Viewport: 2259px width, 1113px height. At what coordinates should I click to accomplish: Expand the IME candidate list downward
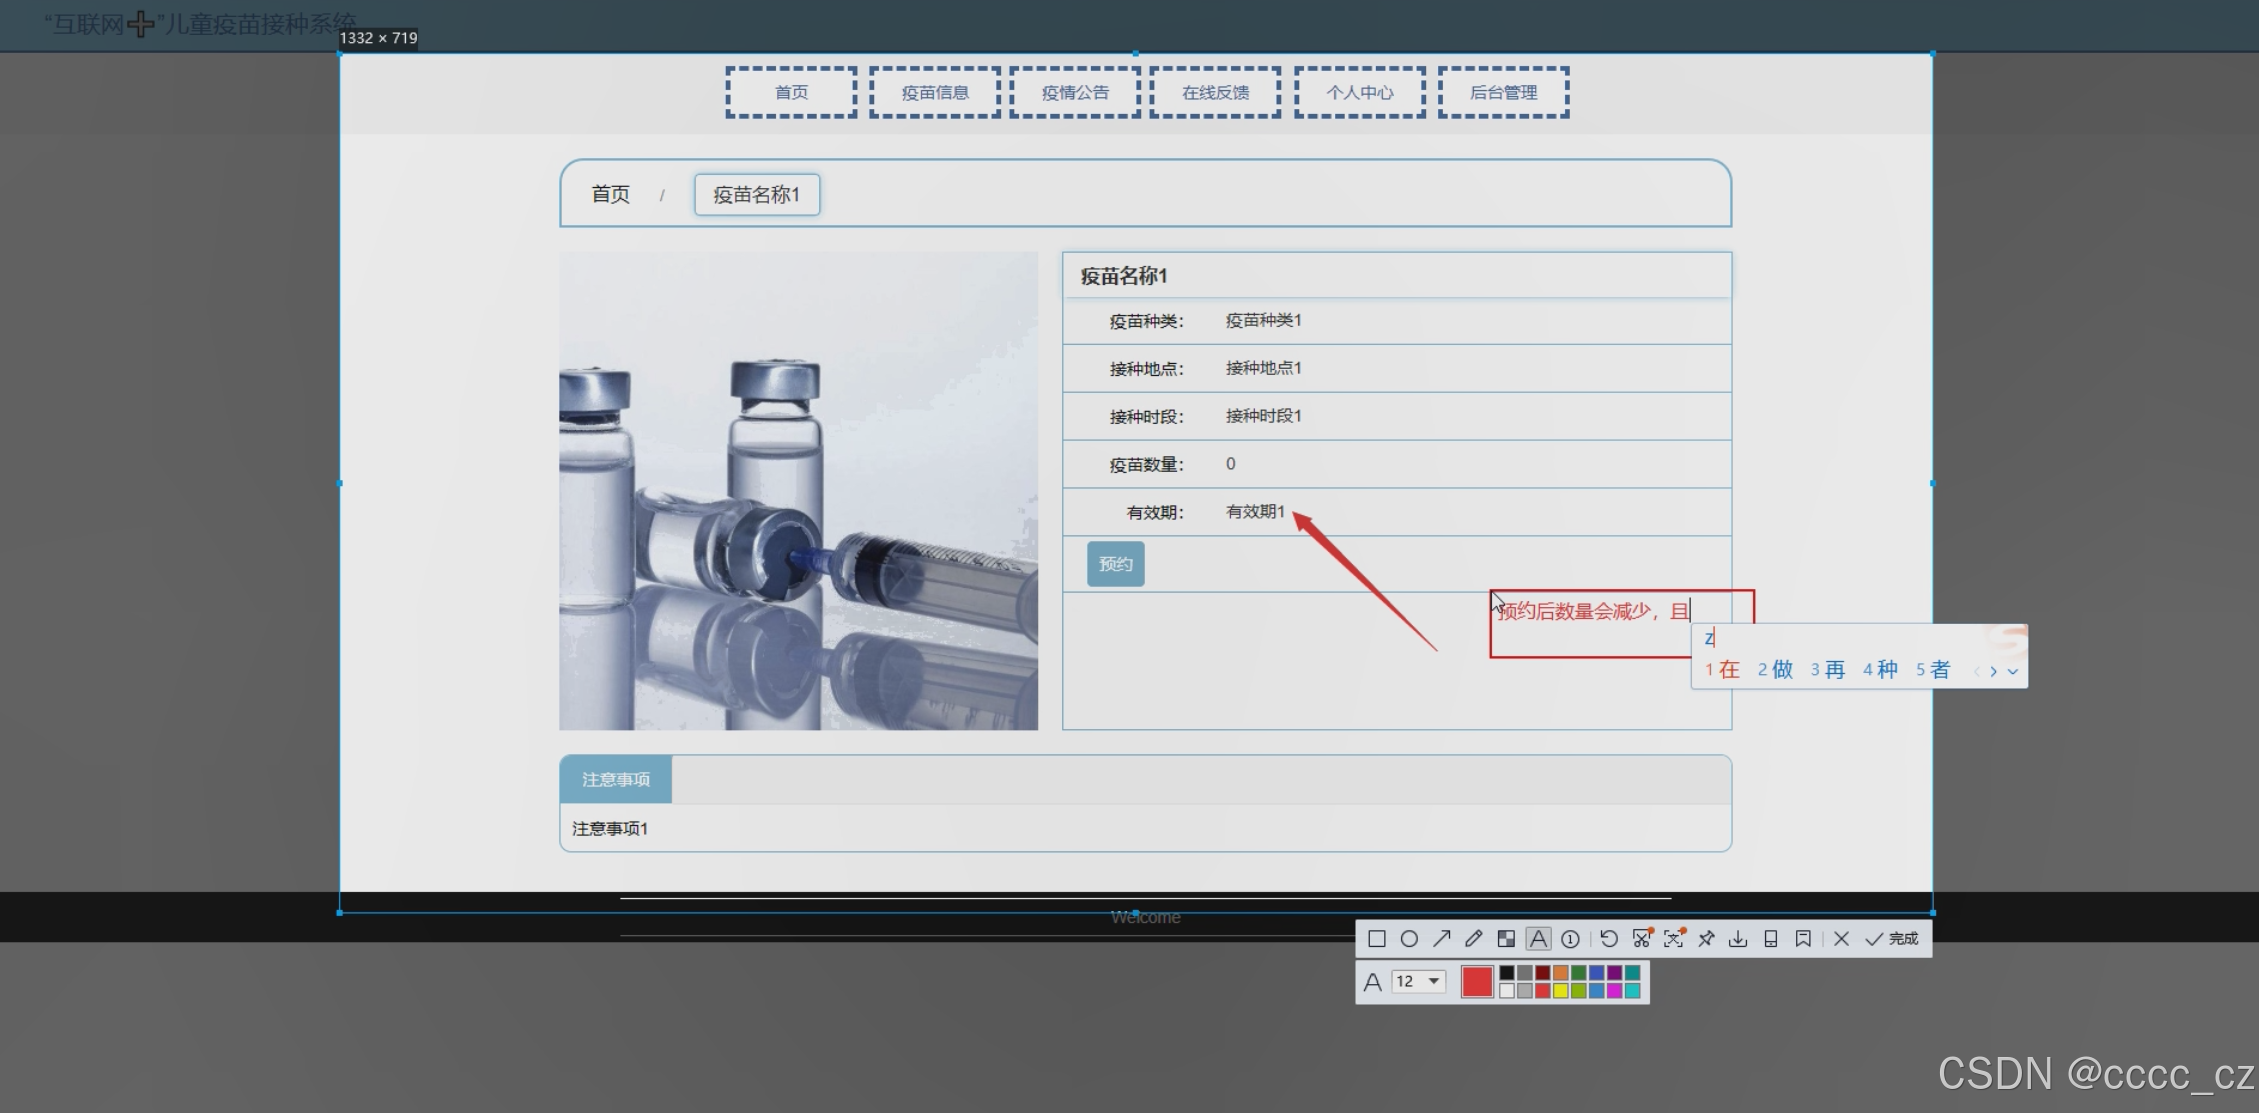tap(2013, 671)
